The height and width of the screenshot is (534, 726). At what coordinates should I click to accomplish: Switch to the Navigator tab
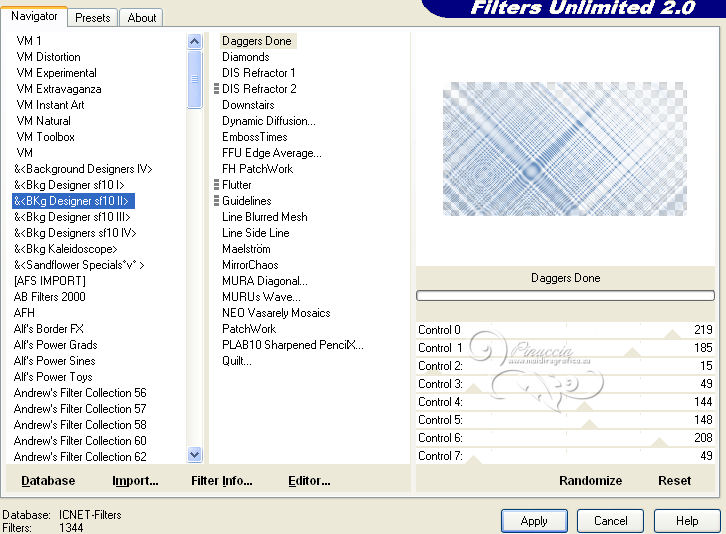click(x=34, y=17)
